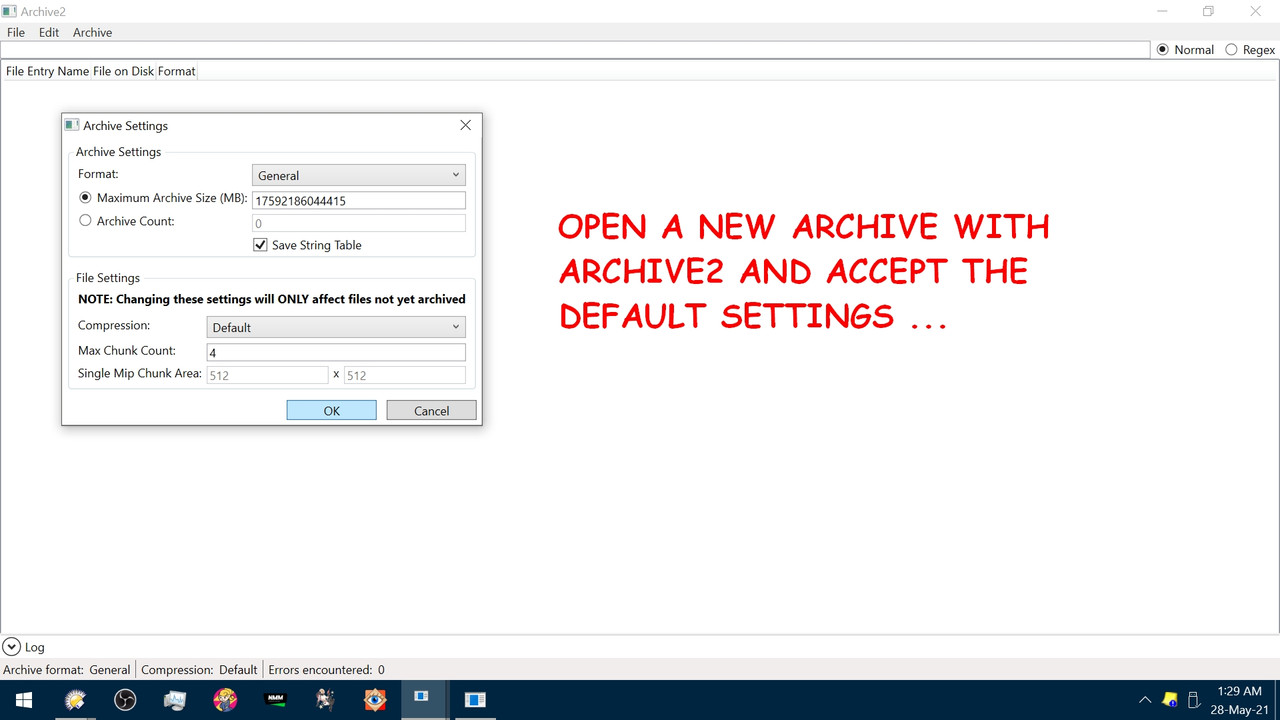
Task: Open the Vault Boy app on the taskbar
Action: (x=224, y=700)
